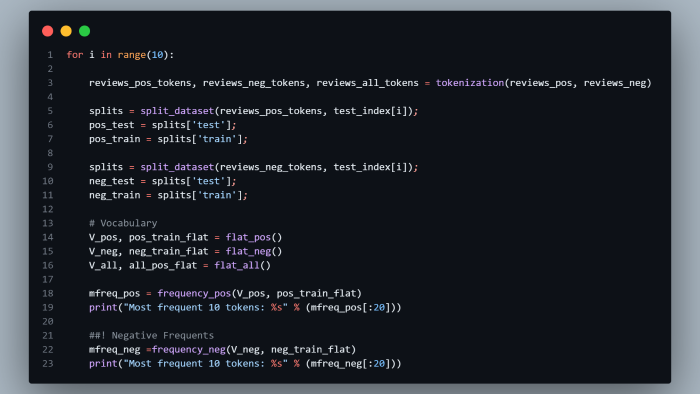Click 'range' on line 1

click(x=132, y=55)
